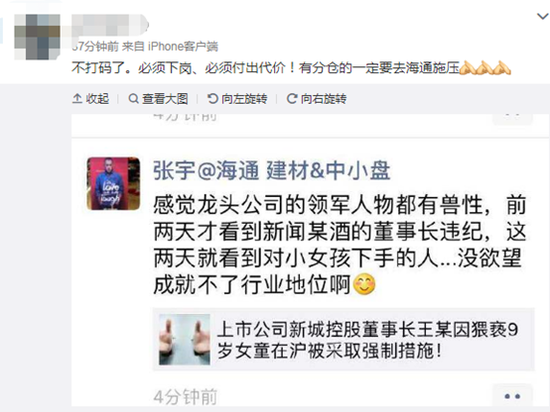Select the moment text starting 感觉龙头公司
The width and height of the screenshot is (550, 412).
[x=340, y=244]
